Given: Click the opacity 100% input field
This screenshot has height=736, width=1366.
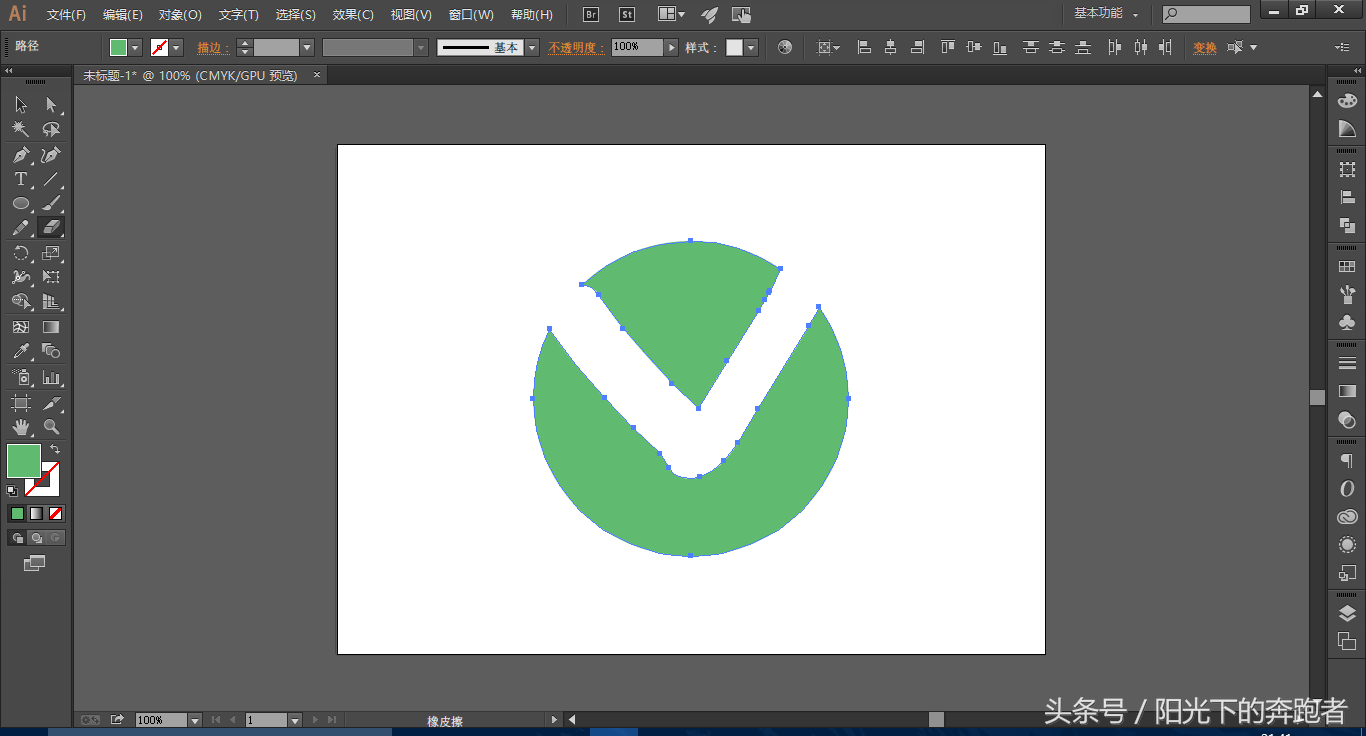Looking at the screenshot, I should (x=637, y=47).
